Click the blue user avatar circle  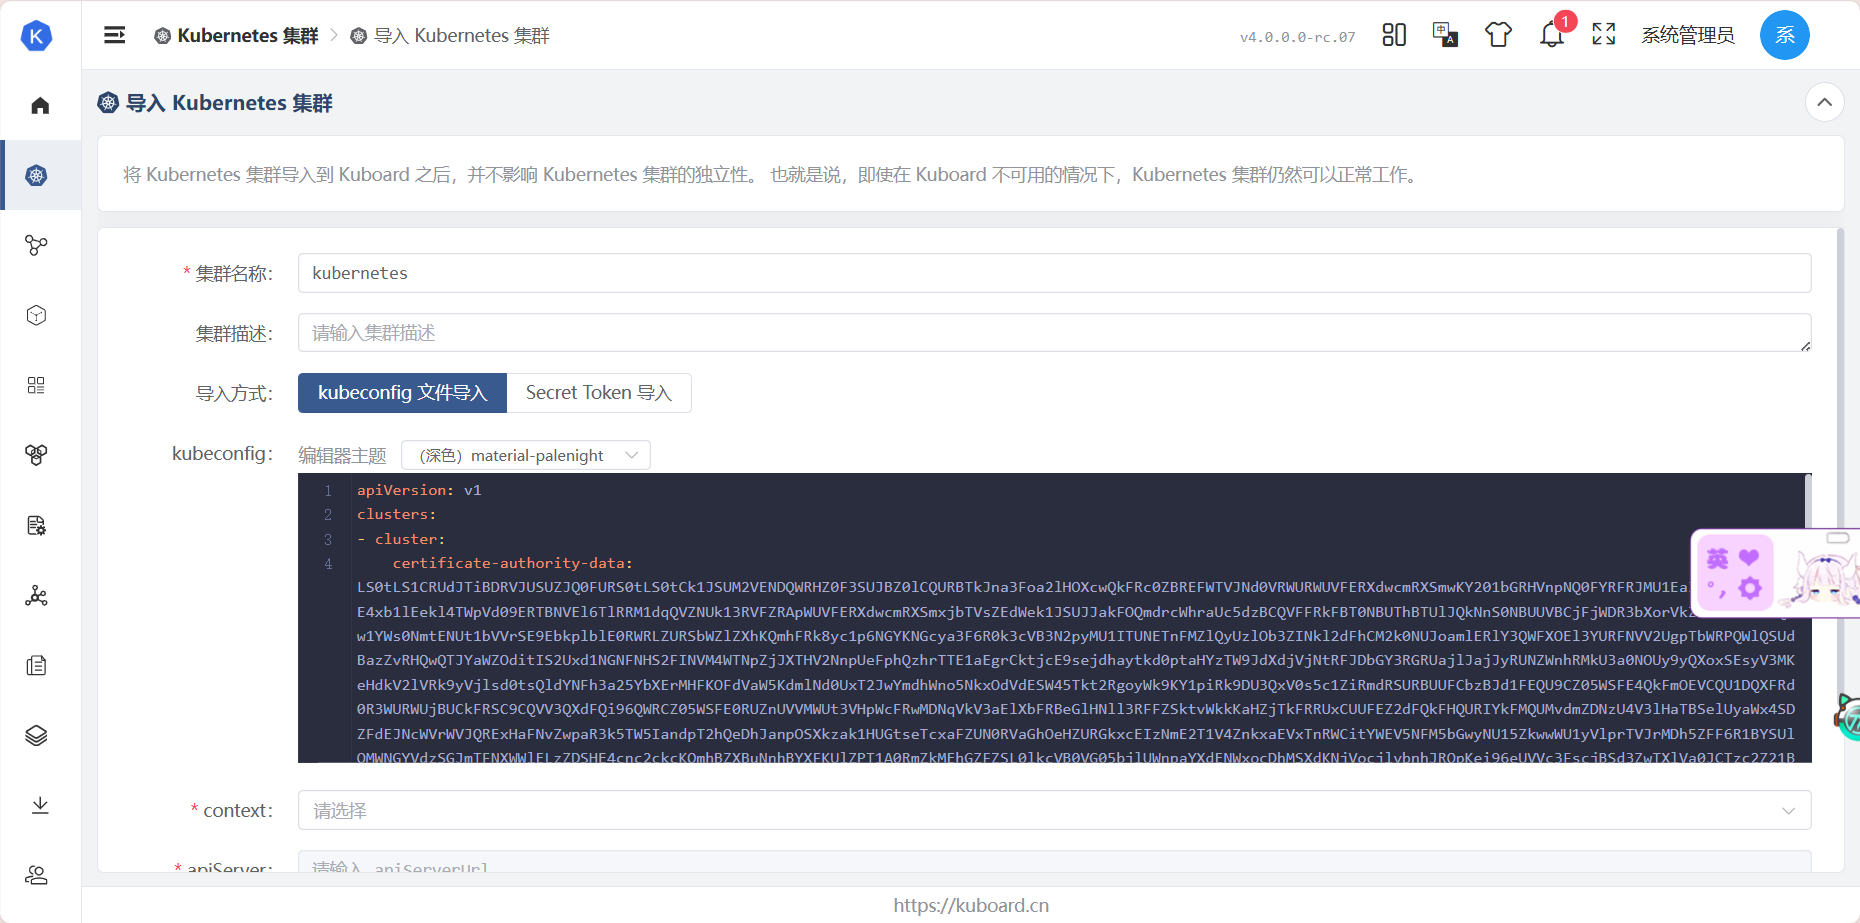tap(1785, 35)
